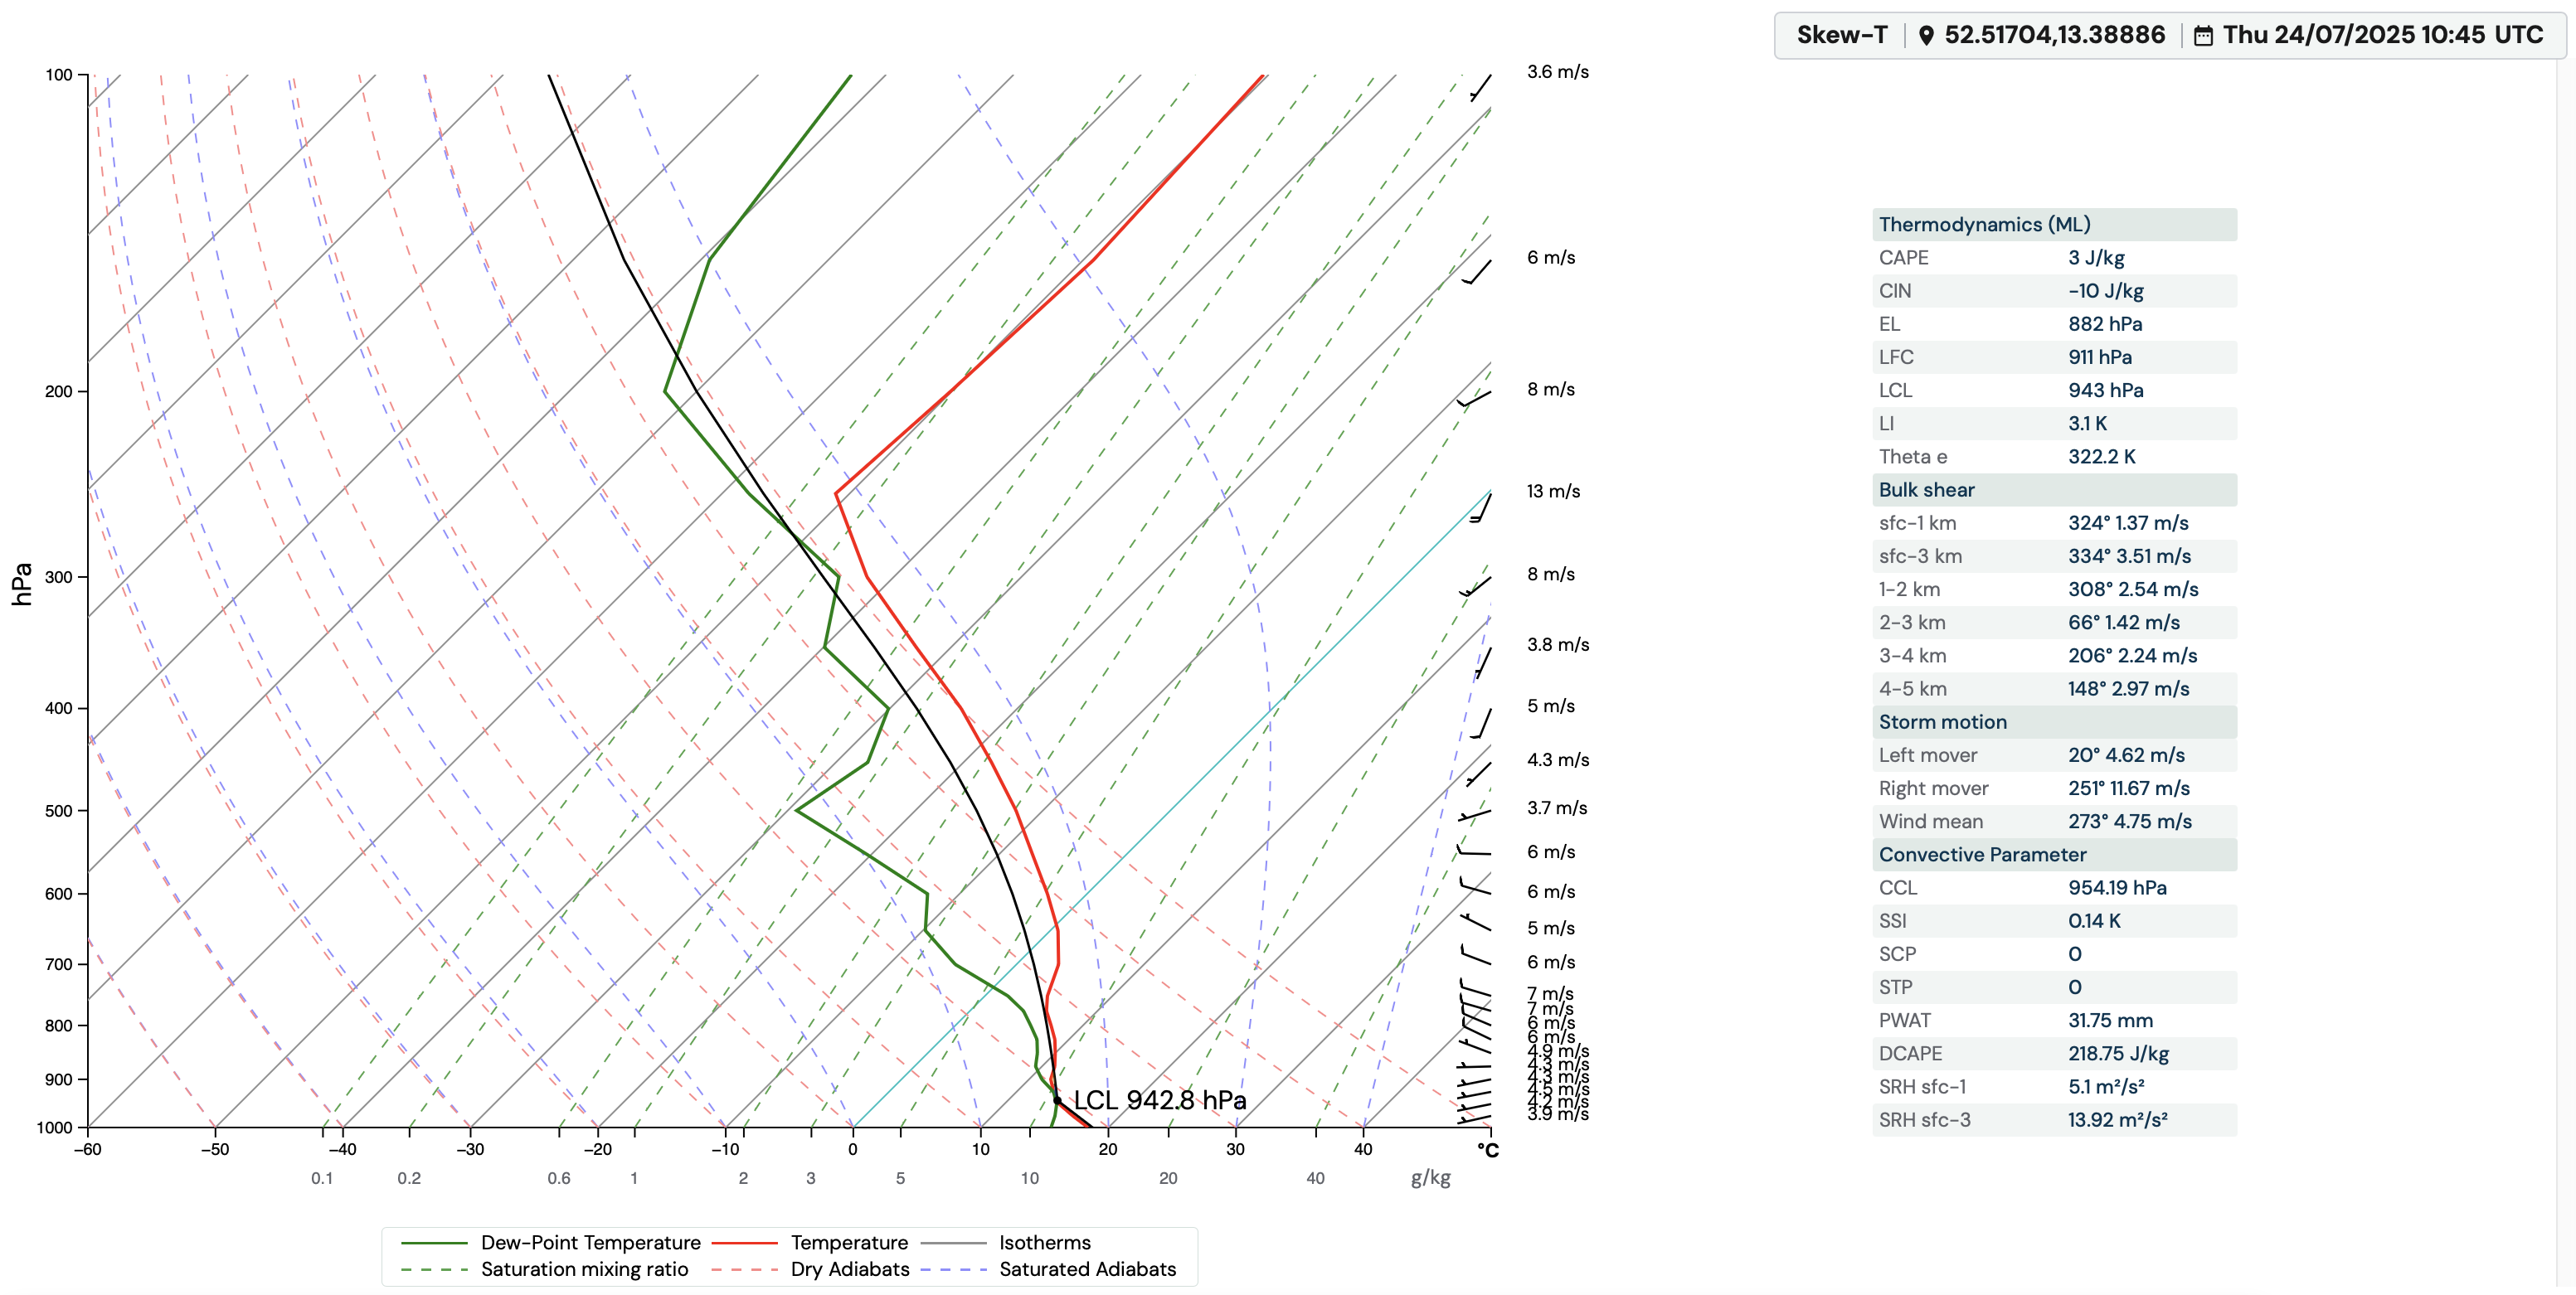Collapse the Bulk shear section header
The height and width of the screenshot is (1295, 2576).
(2054, 490)
